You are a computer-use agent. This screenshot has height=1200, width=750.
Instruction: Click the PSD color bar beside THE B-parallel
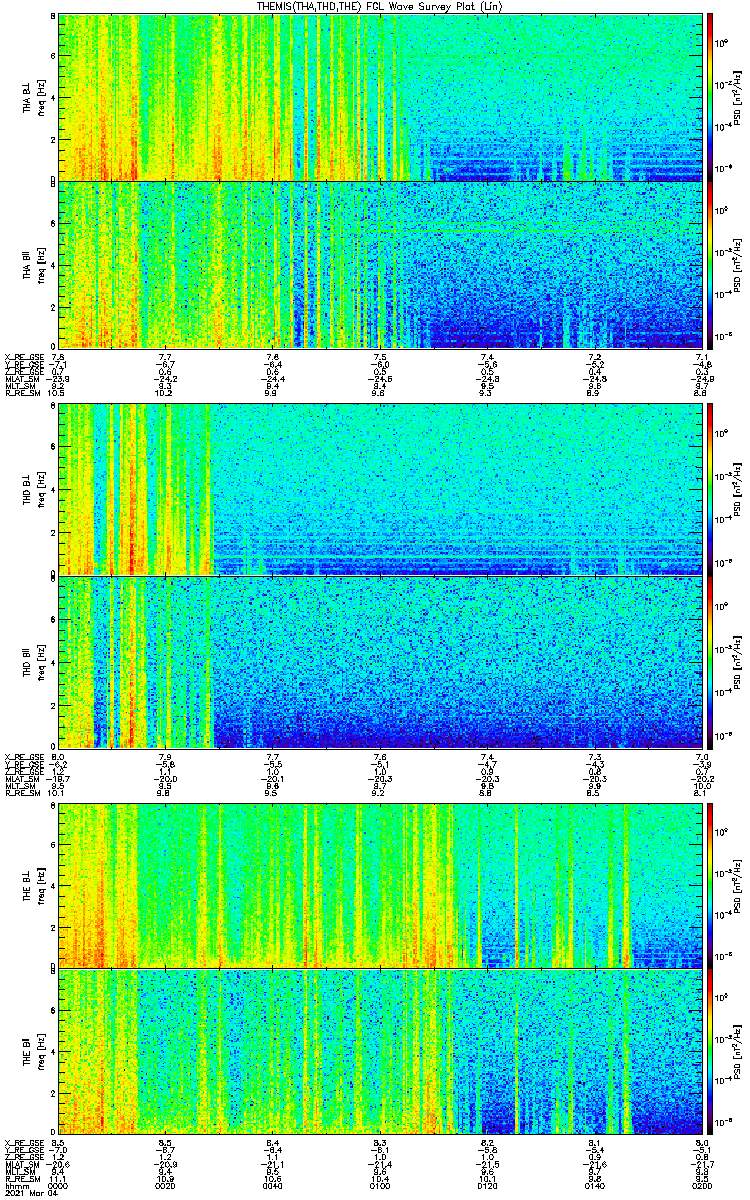[709, 1051]
